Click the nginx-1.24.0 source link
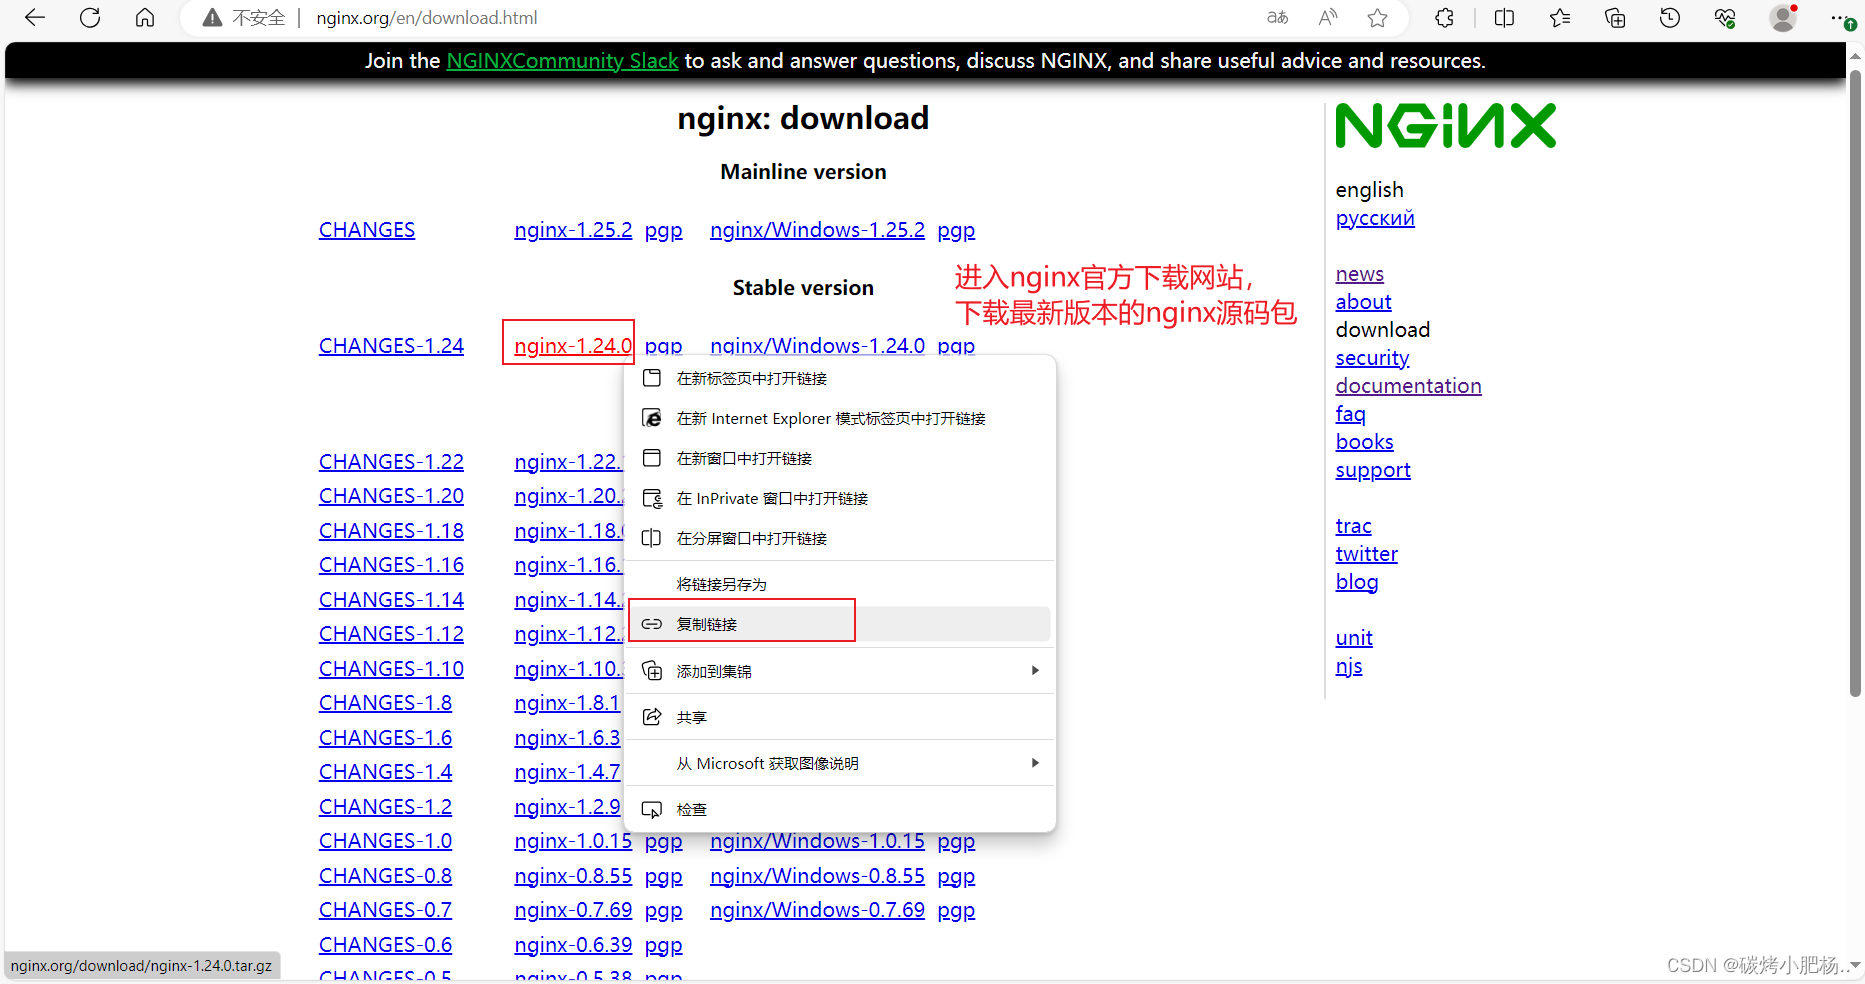The width and height of the screenshot is (1865, 984). point(573,346)
